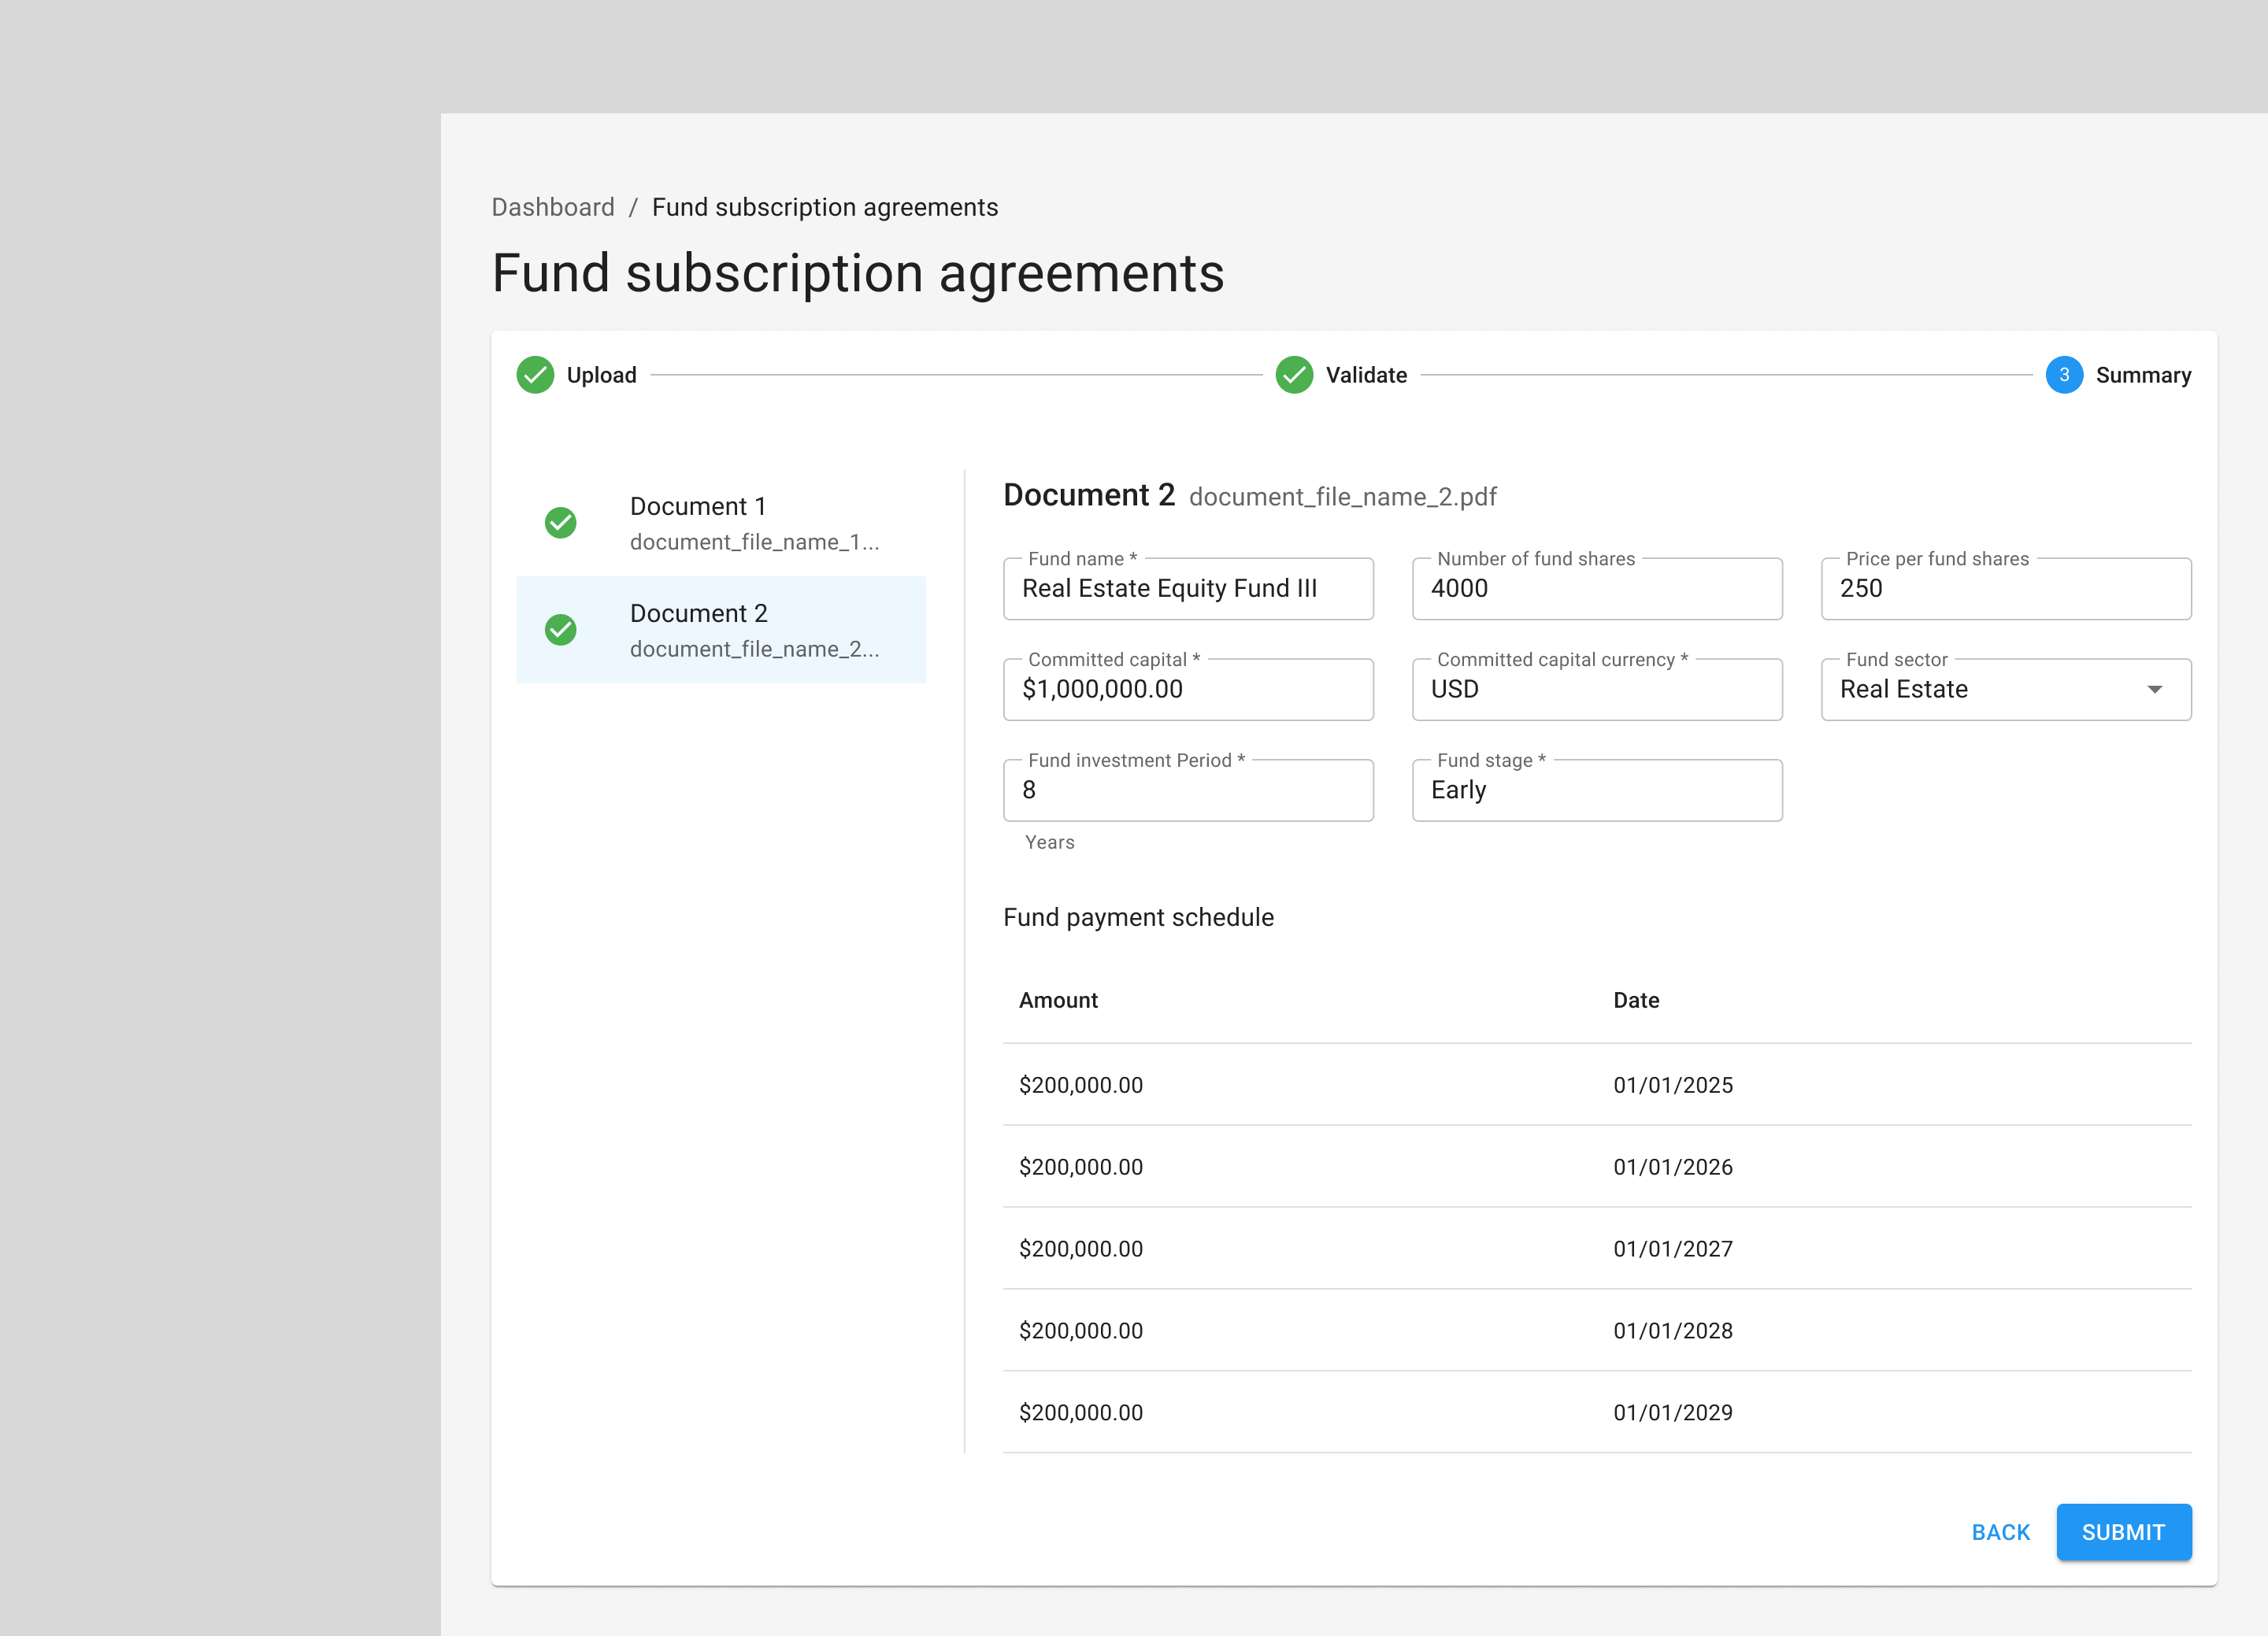Click the Document 2 heading title
Viewport: 2268px width, 1636px height.
pyautogui.click(x=1089, y=495)
